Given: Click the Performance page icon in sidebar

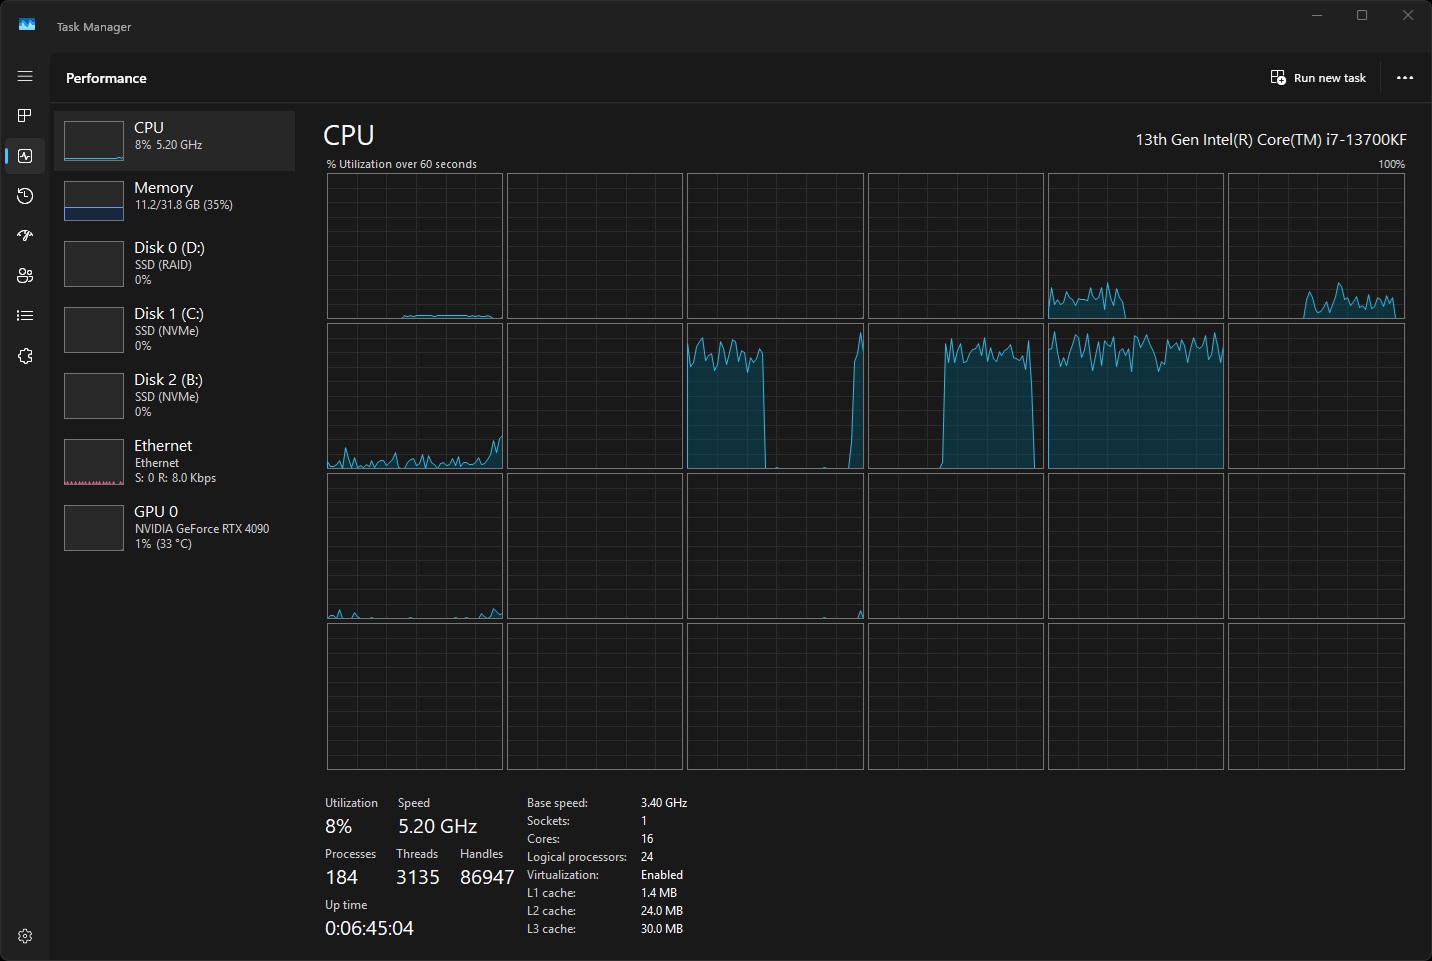Looking at the screenshot, I should 25,156.
